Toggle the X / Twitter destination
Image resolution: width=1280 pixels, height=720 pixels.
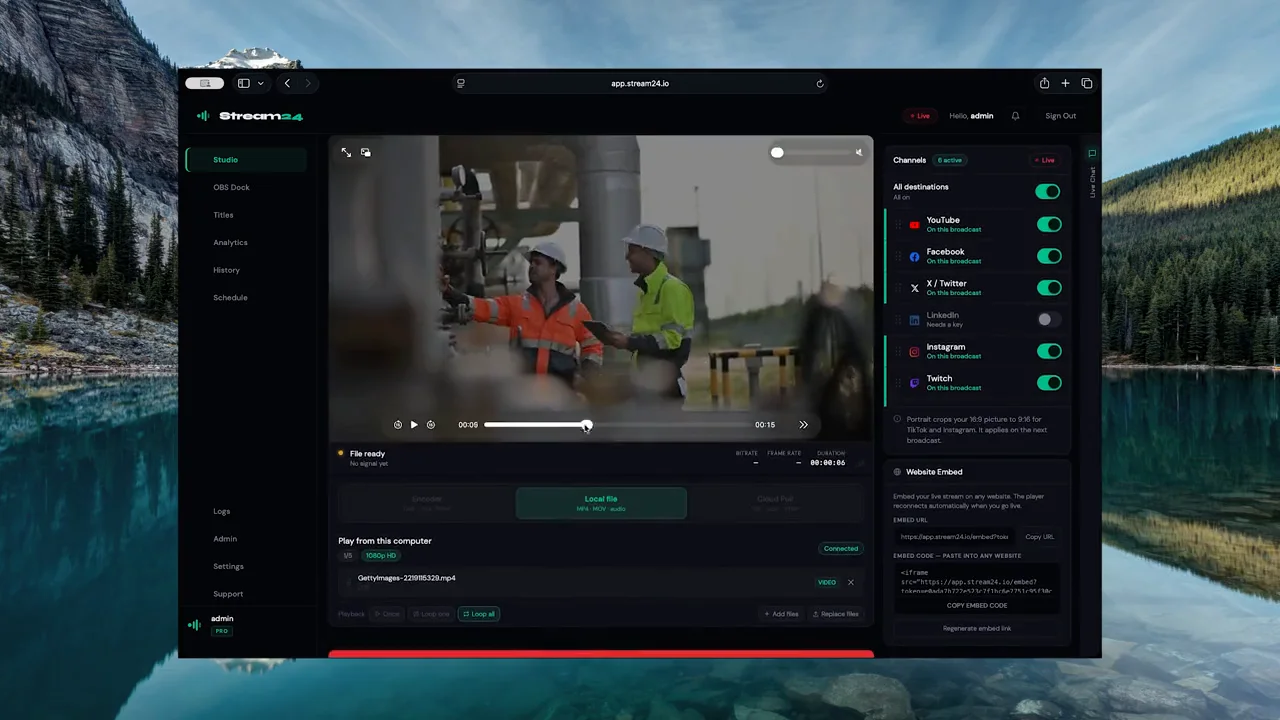1049,288
